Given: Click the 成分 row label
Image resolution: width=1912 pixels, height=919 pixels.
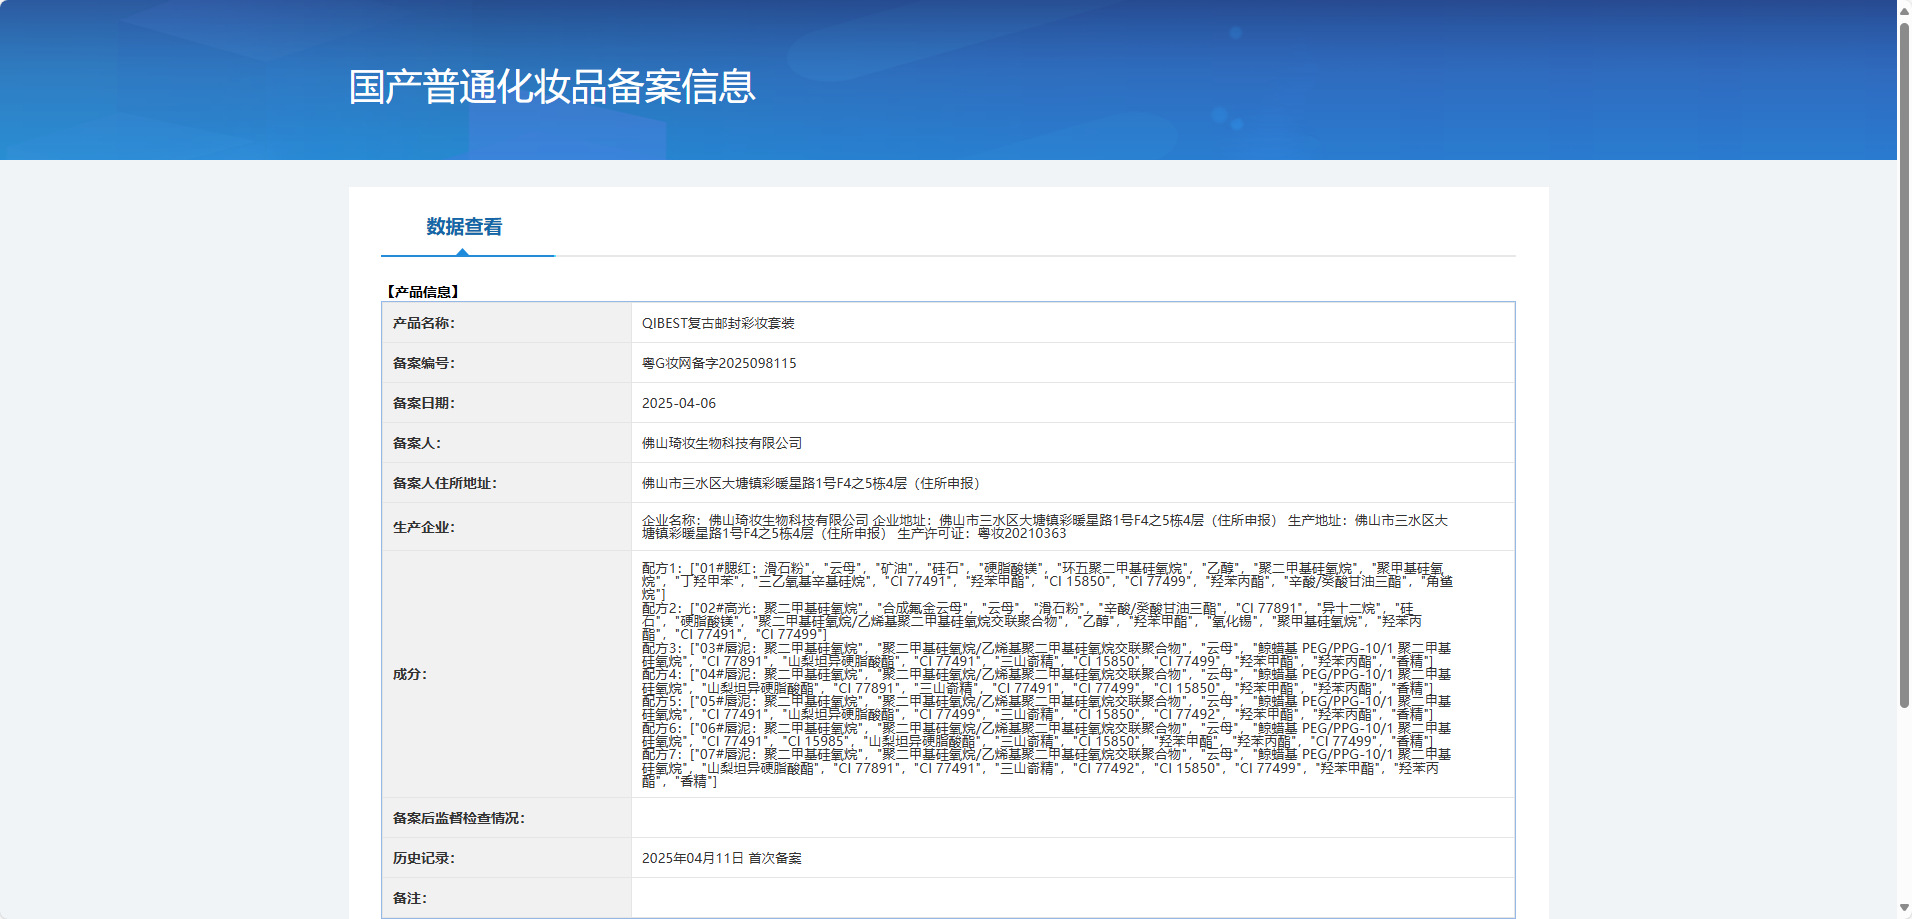Looking at the screenshot, I should 410,674.
